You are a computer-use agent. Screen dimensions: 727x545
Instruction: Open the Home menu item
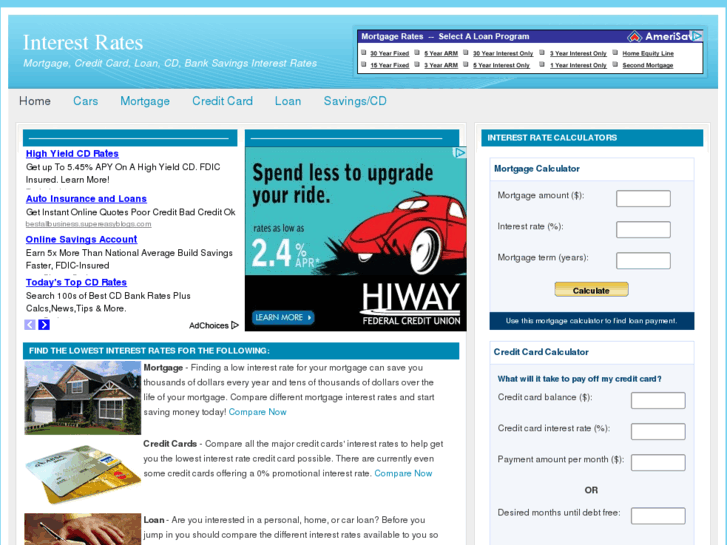pyautogui.click(x=35, y=101)
